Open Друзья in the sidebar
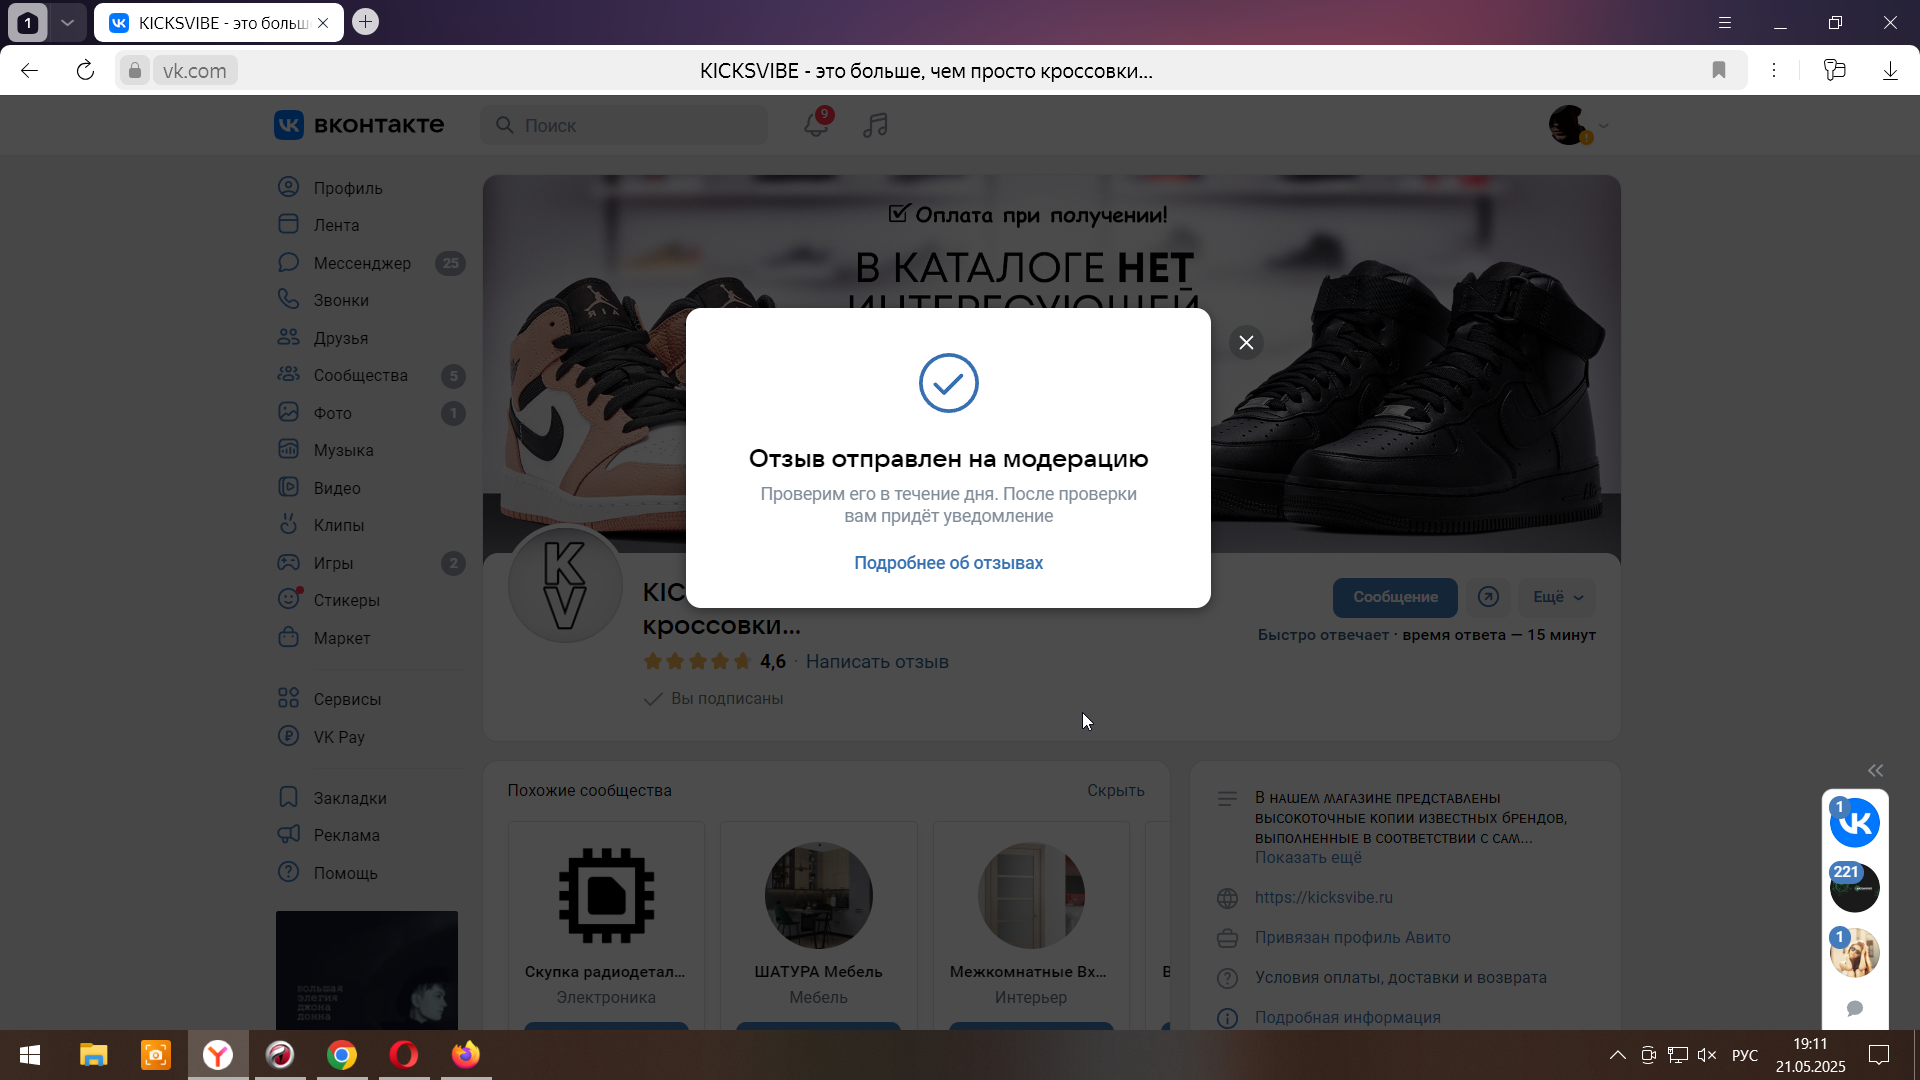This screenshot has width=1920, height=1080. click(340, 338)
